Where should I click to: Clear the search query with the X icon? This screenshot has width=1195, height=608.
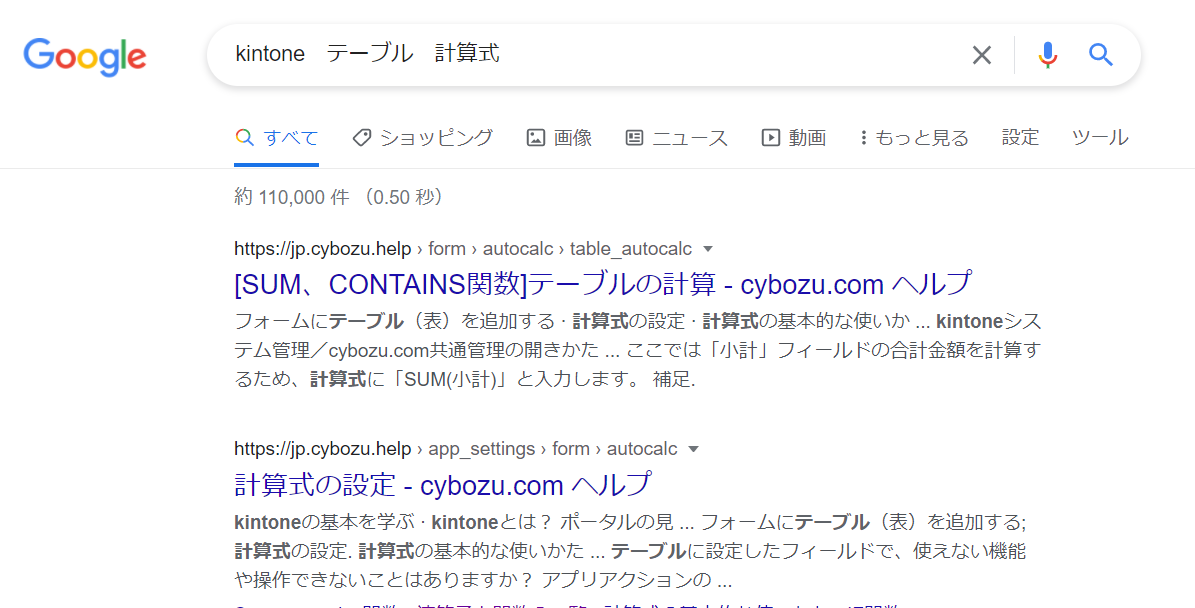point(981,55)
